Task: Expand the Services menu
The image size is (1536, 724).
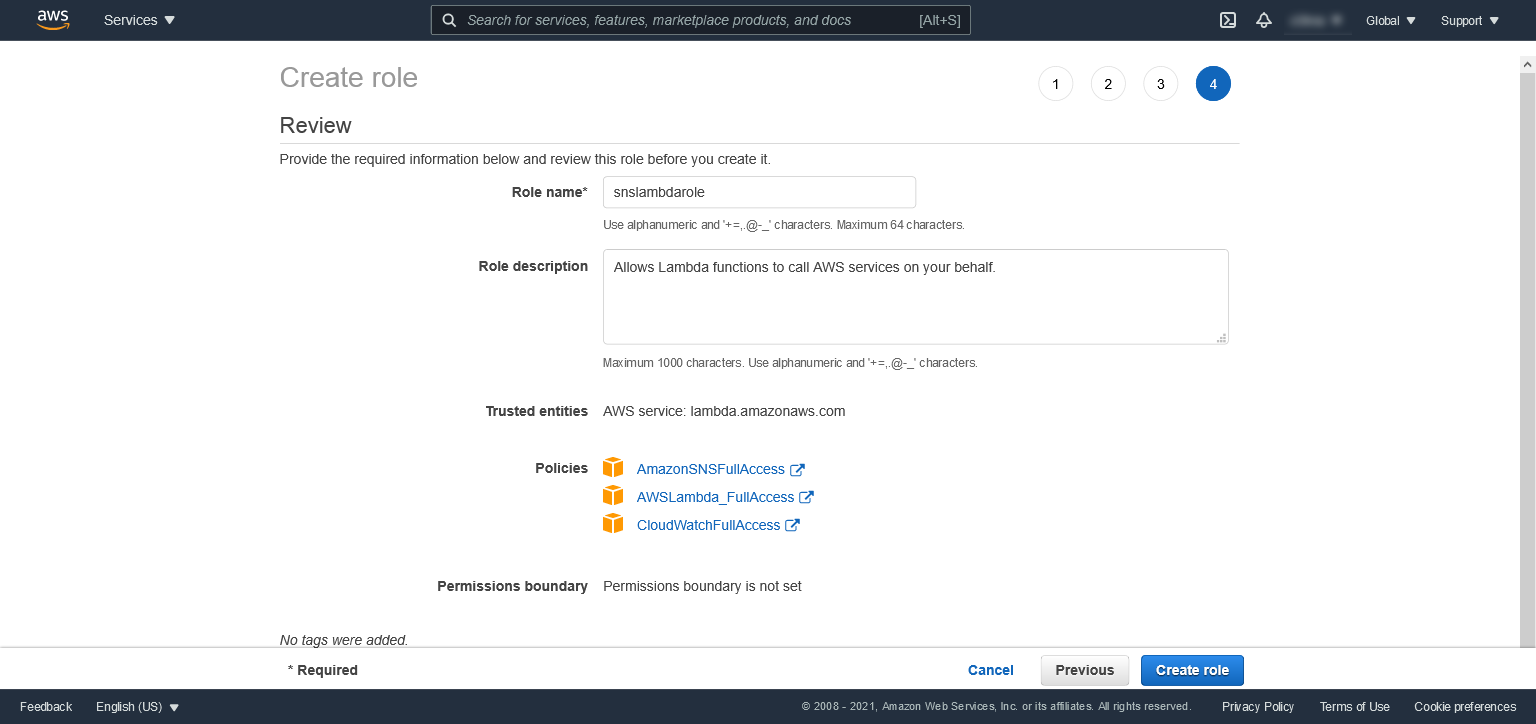Action: (x=139, y=20)
